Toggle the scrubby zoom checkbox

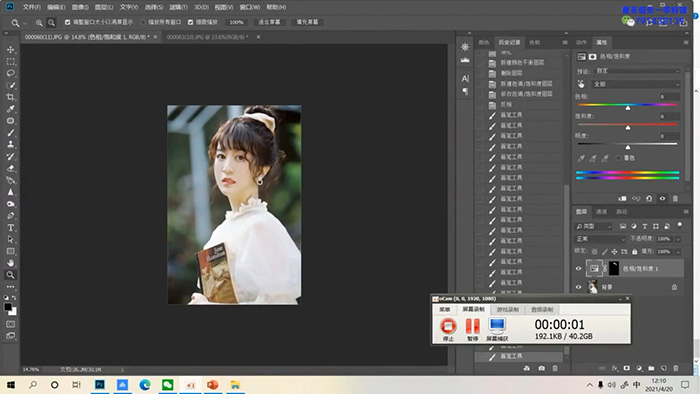point(191,22)
